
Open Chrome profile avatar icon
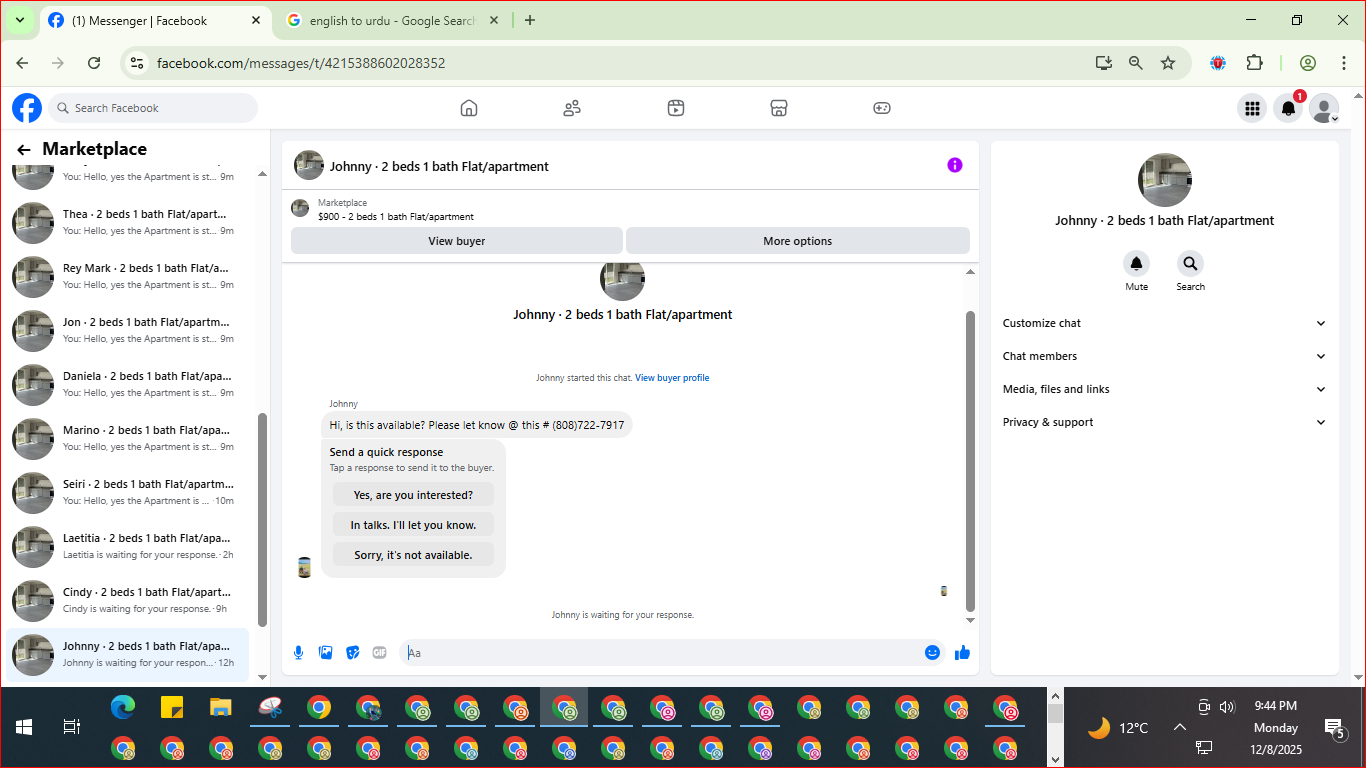point(1308,63)
